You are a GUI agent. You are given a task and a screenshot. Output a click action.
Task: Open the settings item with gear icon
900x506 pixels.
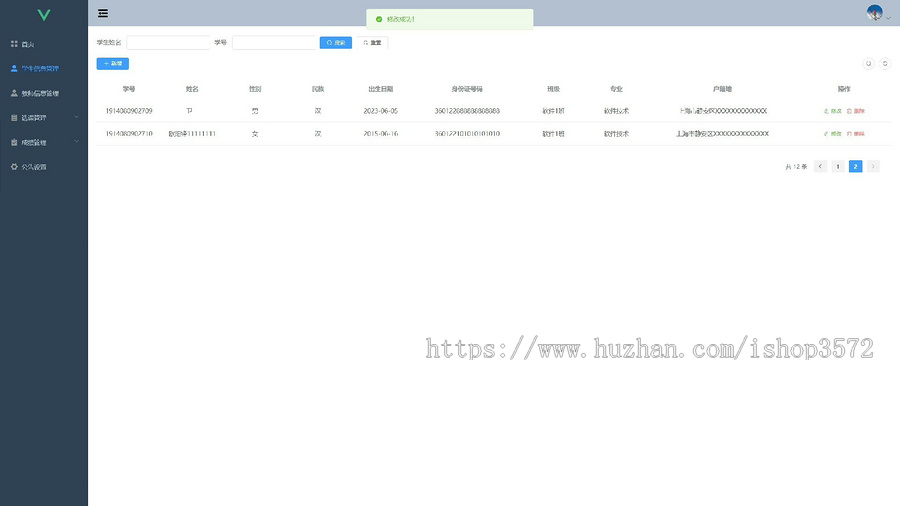tap(44, 167)
